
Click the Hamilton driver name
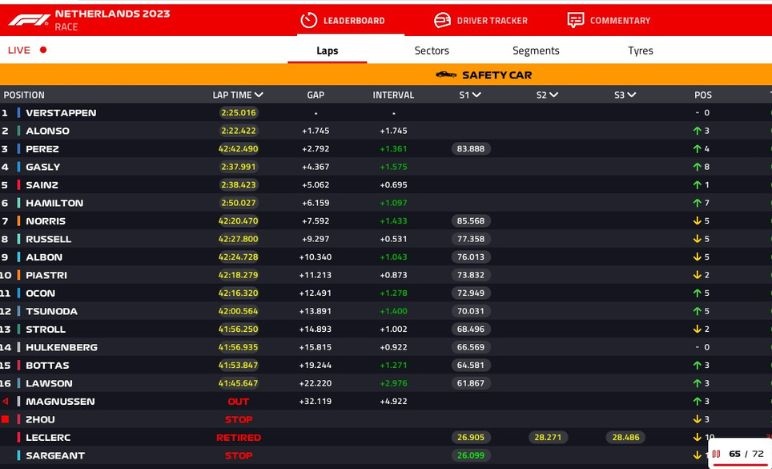pos(54,203)
